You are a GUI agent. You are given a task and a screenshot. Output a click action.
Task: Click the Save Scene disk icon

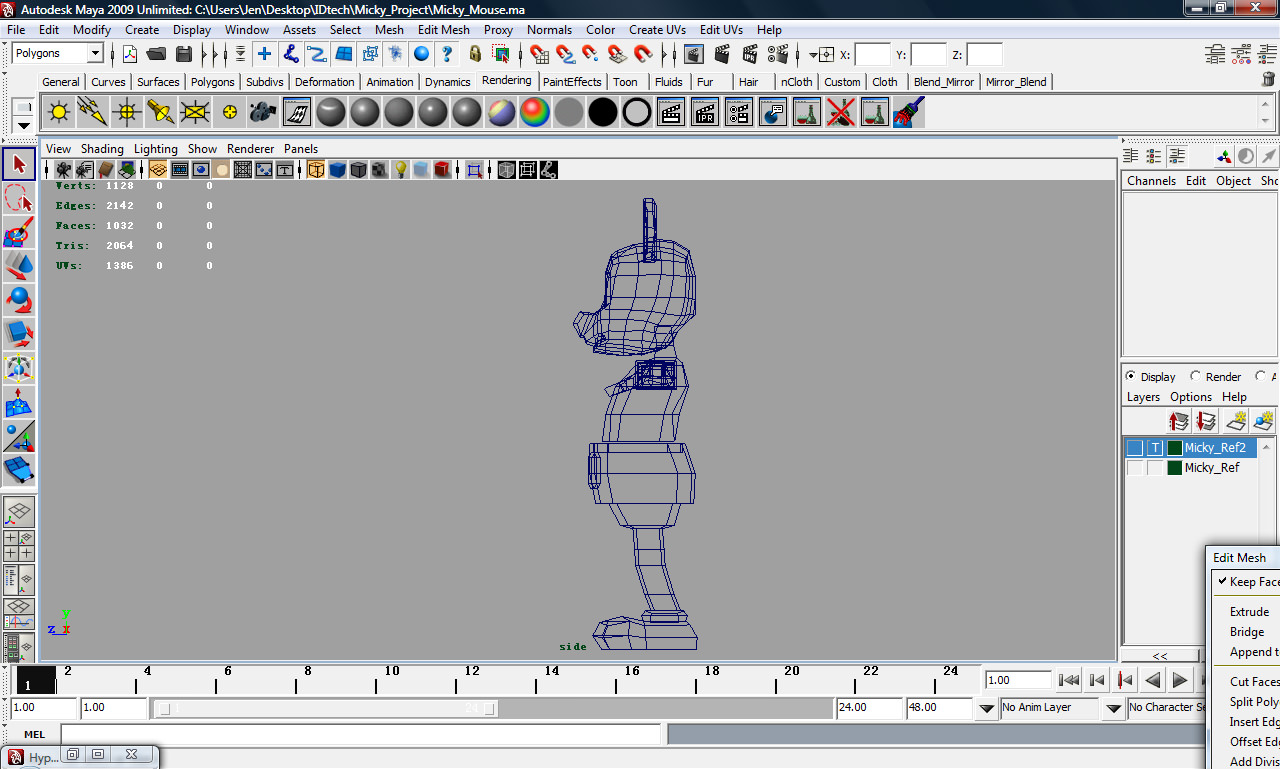(184, 54)
